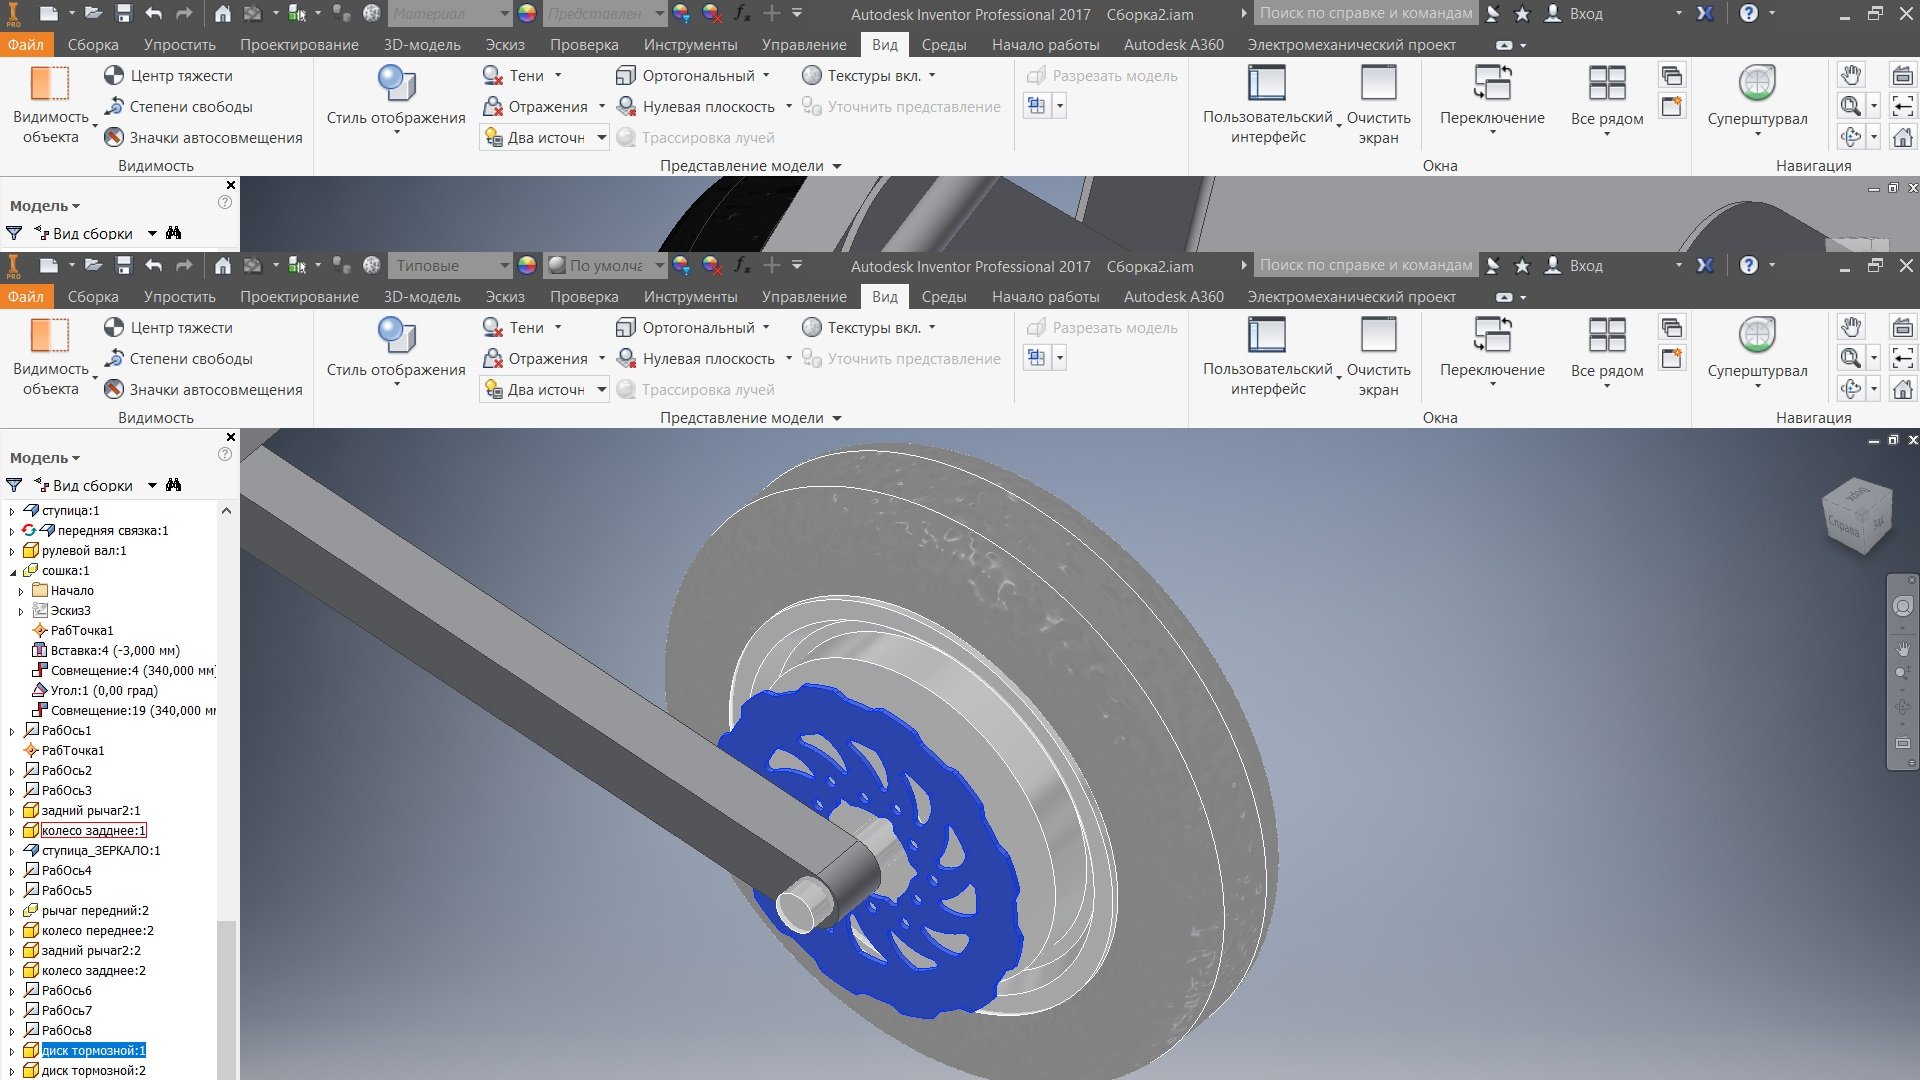Click the Shadows icon (Тени)
This screenshot has width=1920, height=1080.
point(492,328)
